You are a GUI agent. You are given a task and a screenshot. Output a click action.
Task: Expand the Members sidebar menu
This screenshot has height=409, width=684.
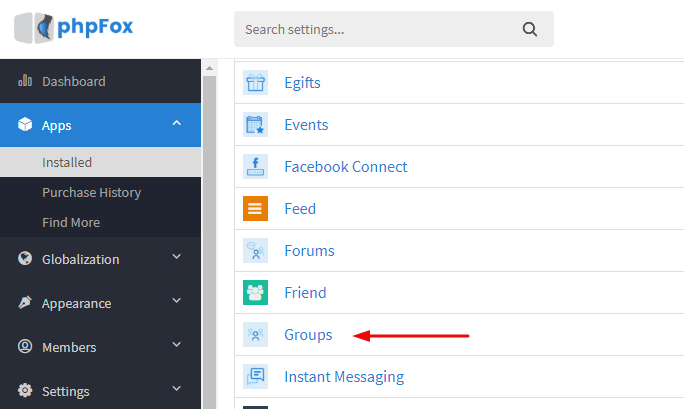pos(177,346)
